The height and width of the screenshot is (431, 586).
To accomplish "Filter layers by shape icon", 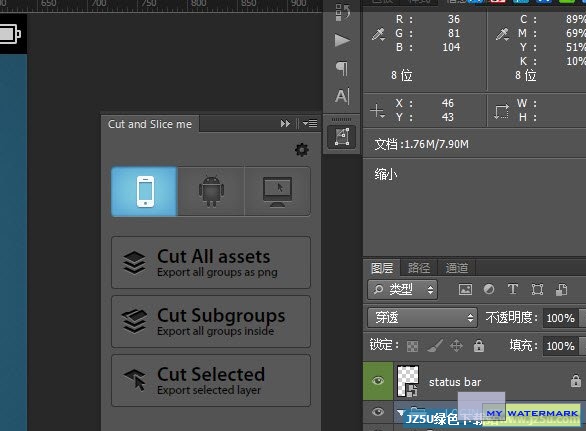I will point(537,289).
